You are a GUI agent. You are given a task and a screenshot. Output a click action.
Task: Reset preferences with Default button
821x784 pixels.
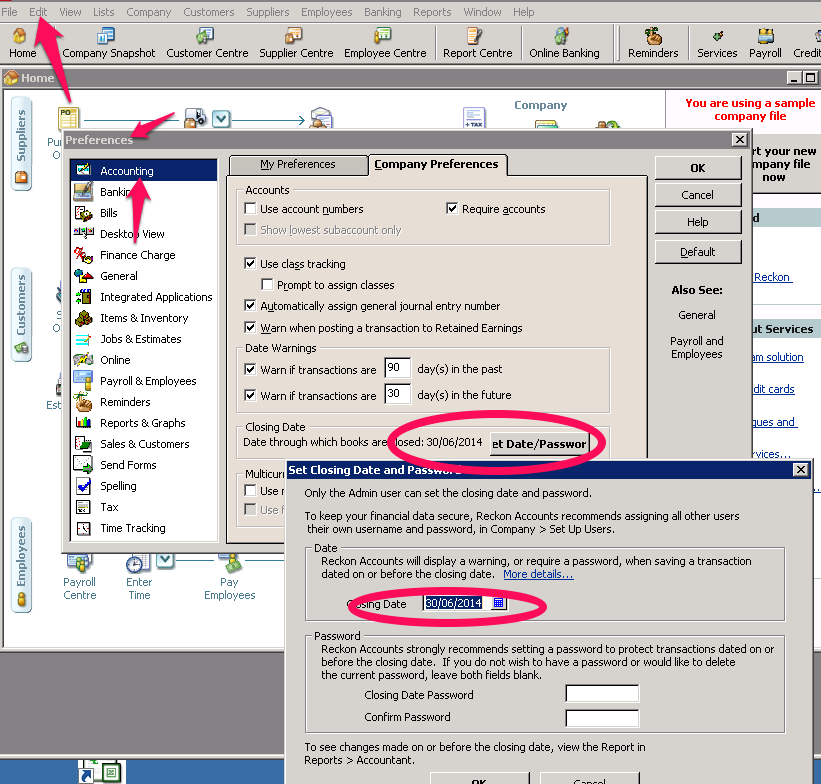click(697, 252)
